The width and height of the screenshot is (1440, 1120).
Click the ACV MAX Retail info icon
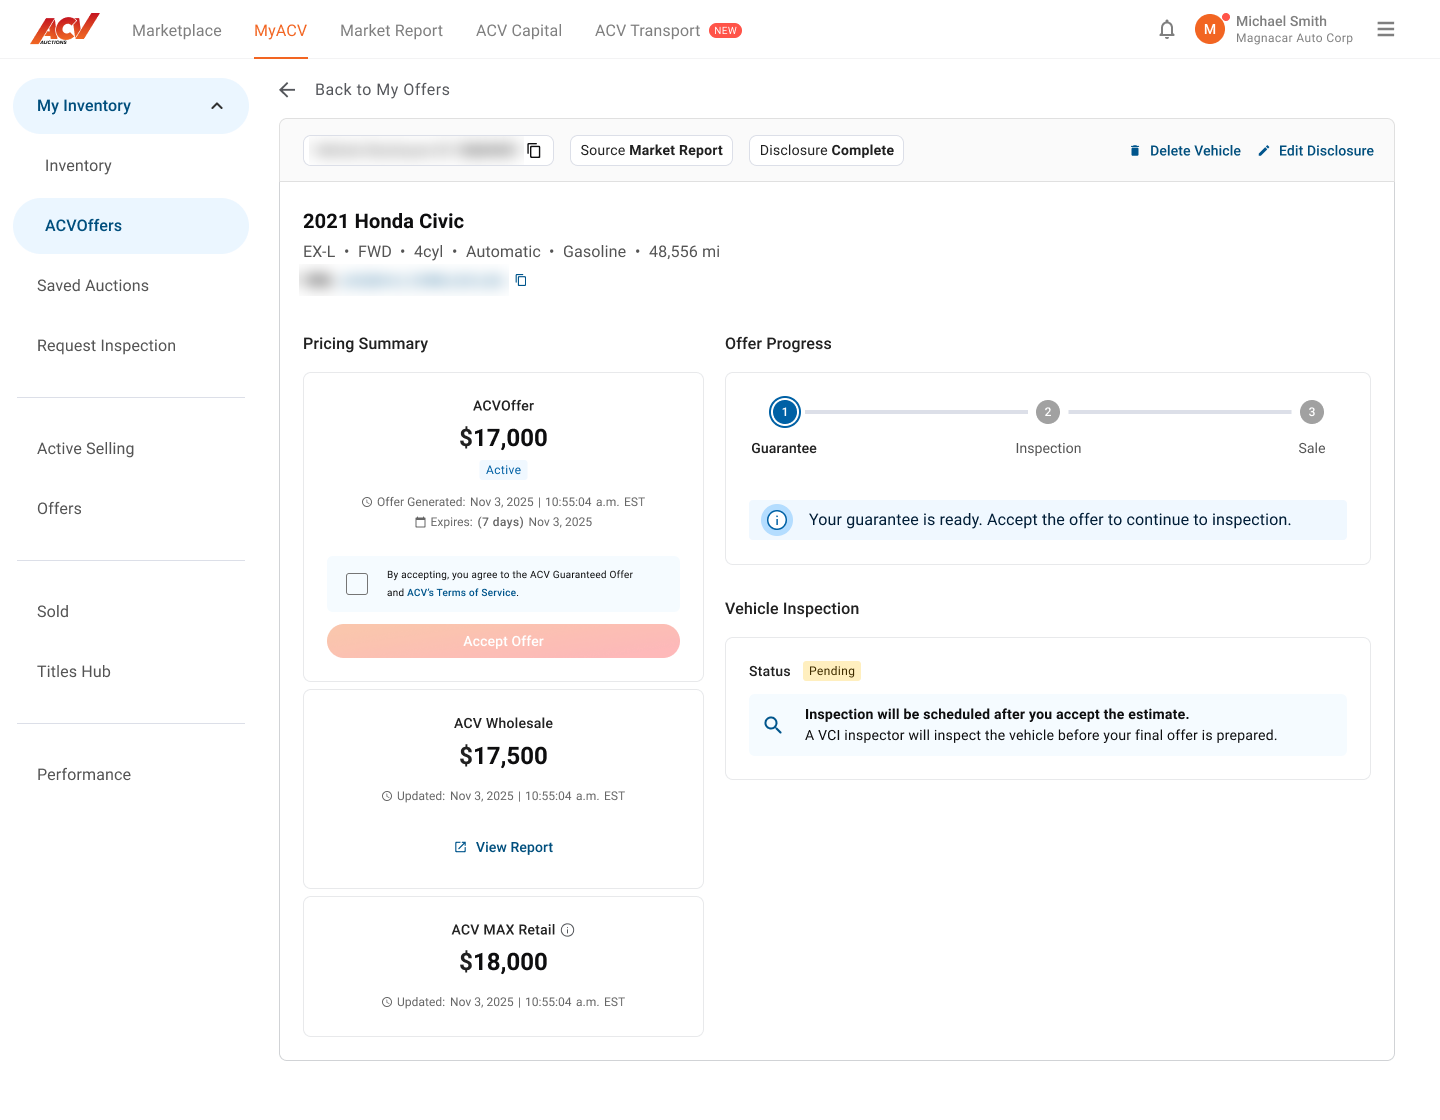568,930
